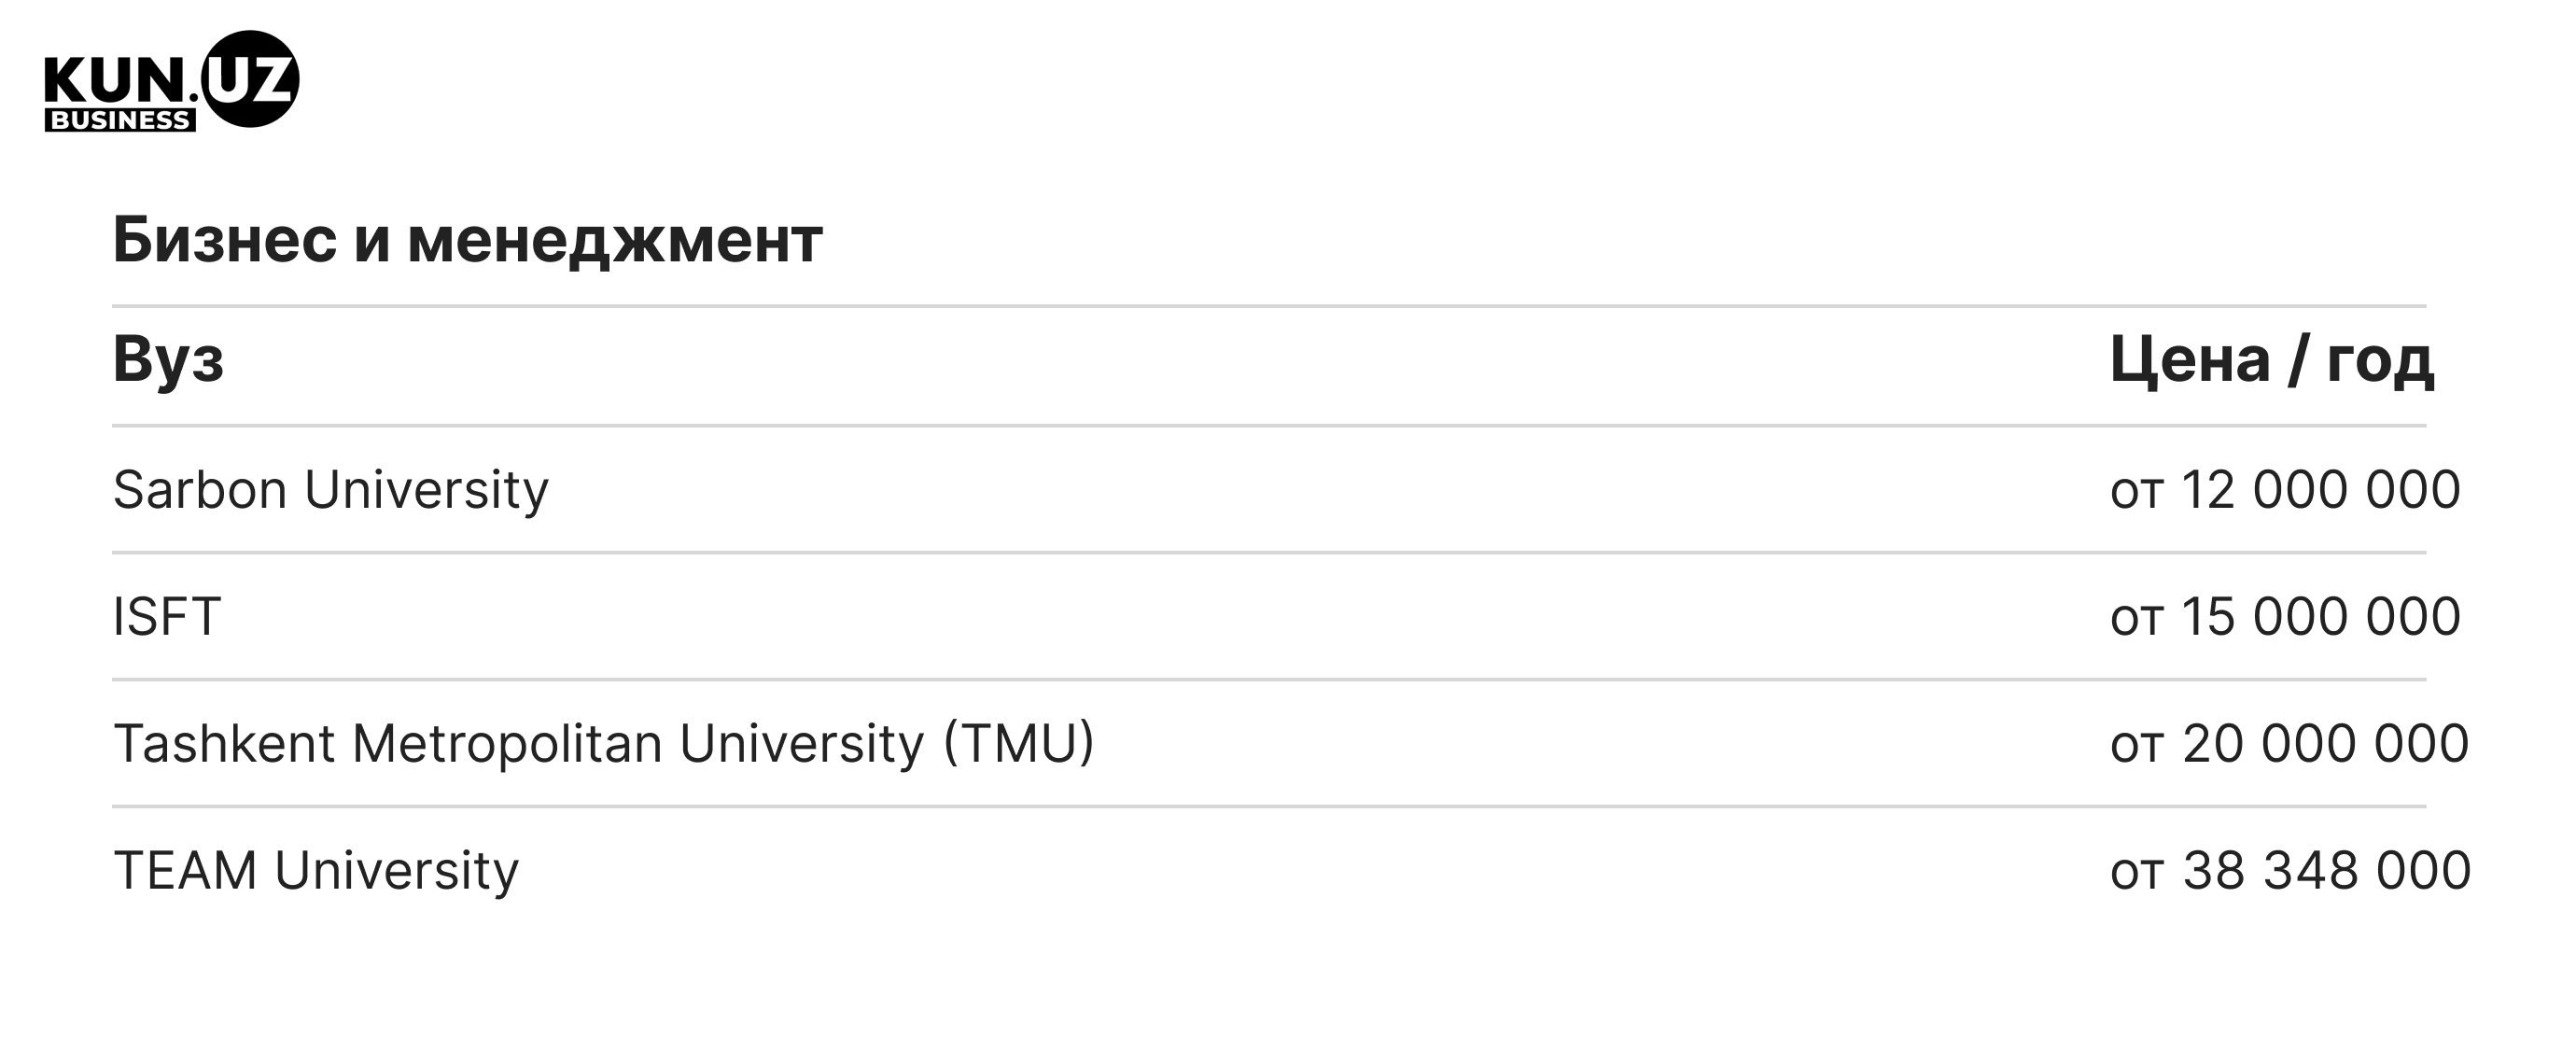Click the price "от 38 348 000"
The height and width of the screenshot is (1038, 2576).
point(2290,871)
